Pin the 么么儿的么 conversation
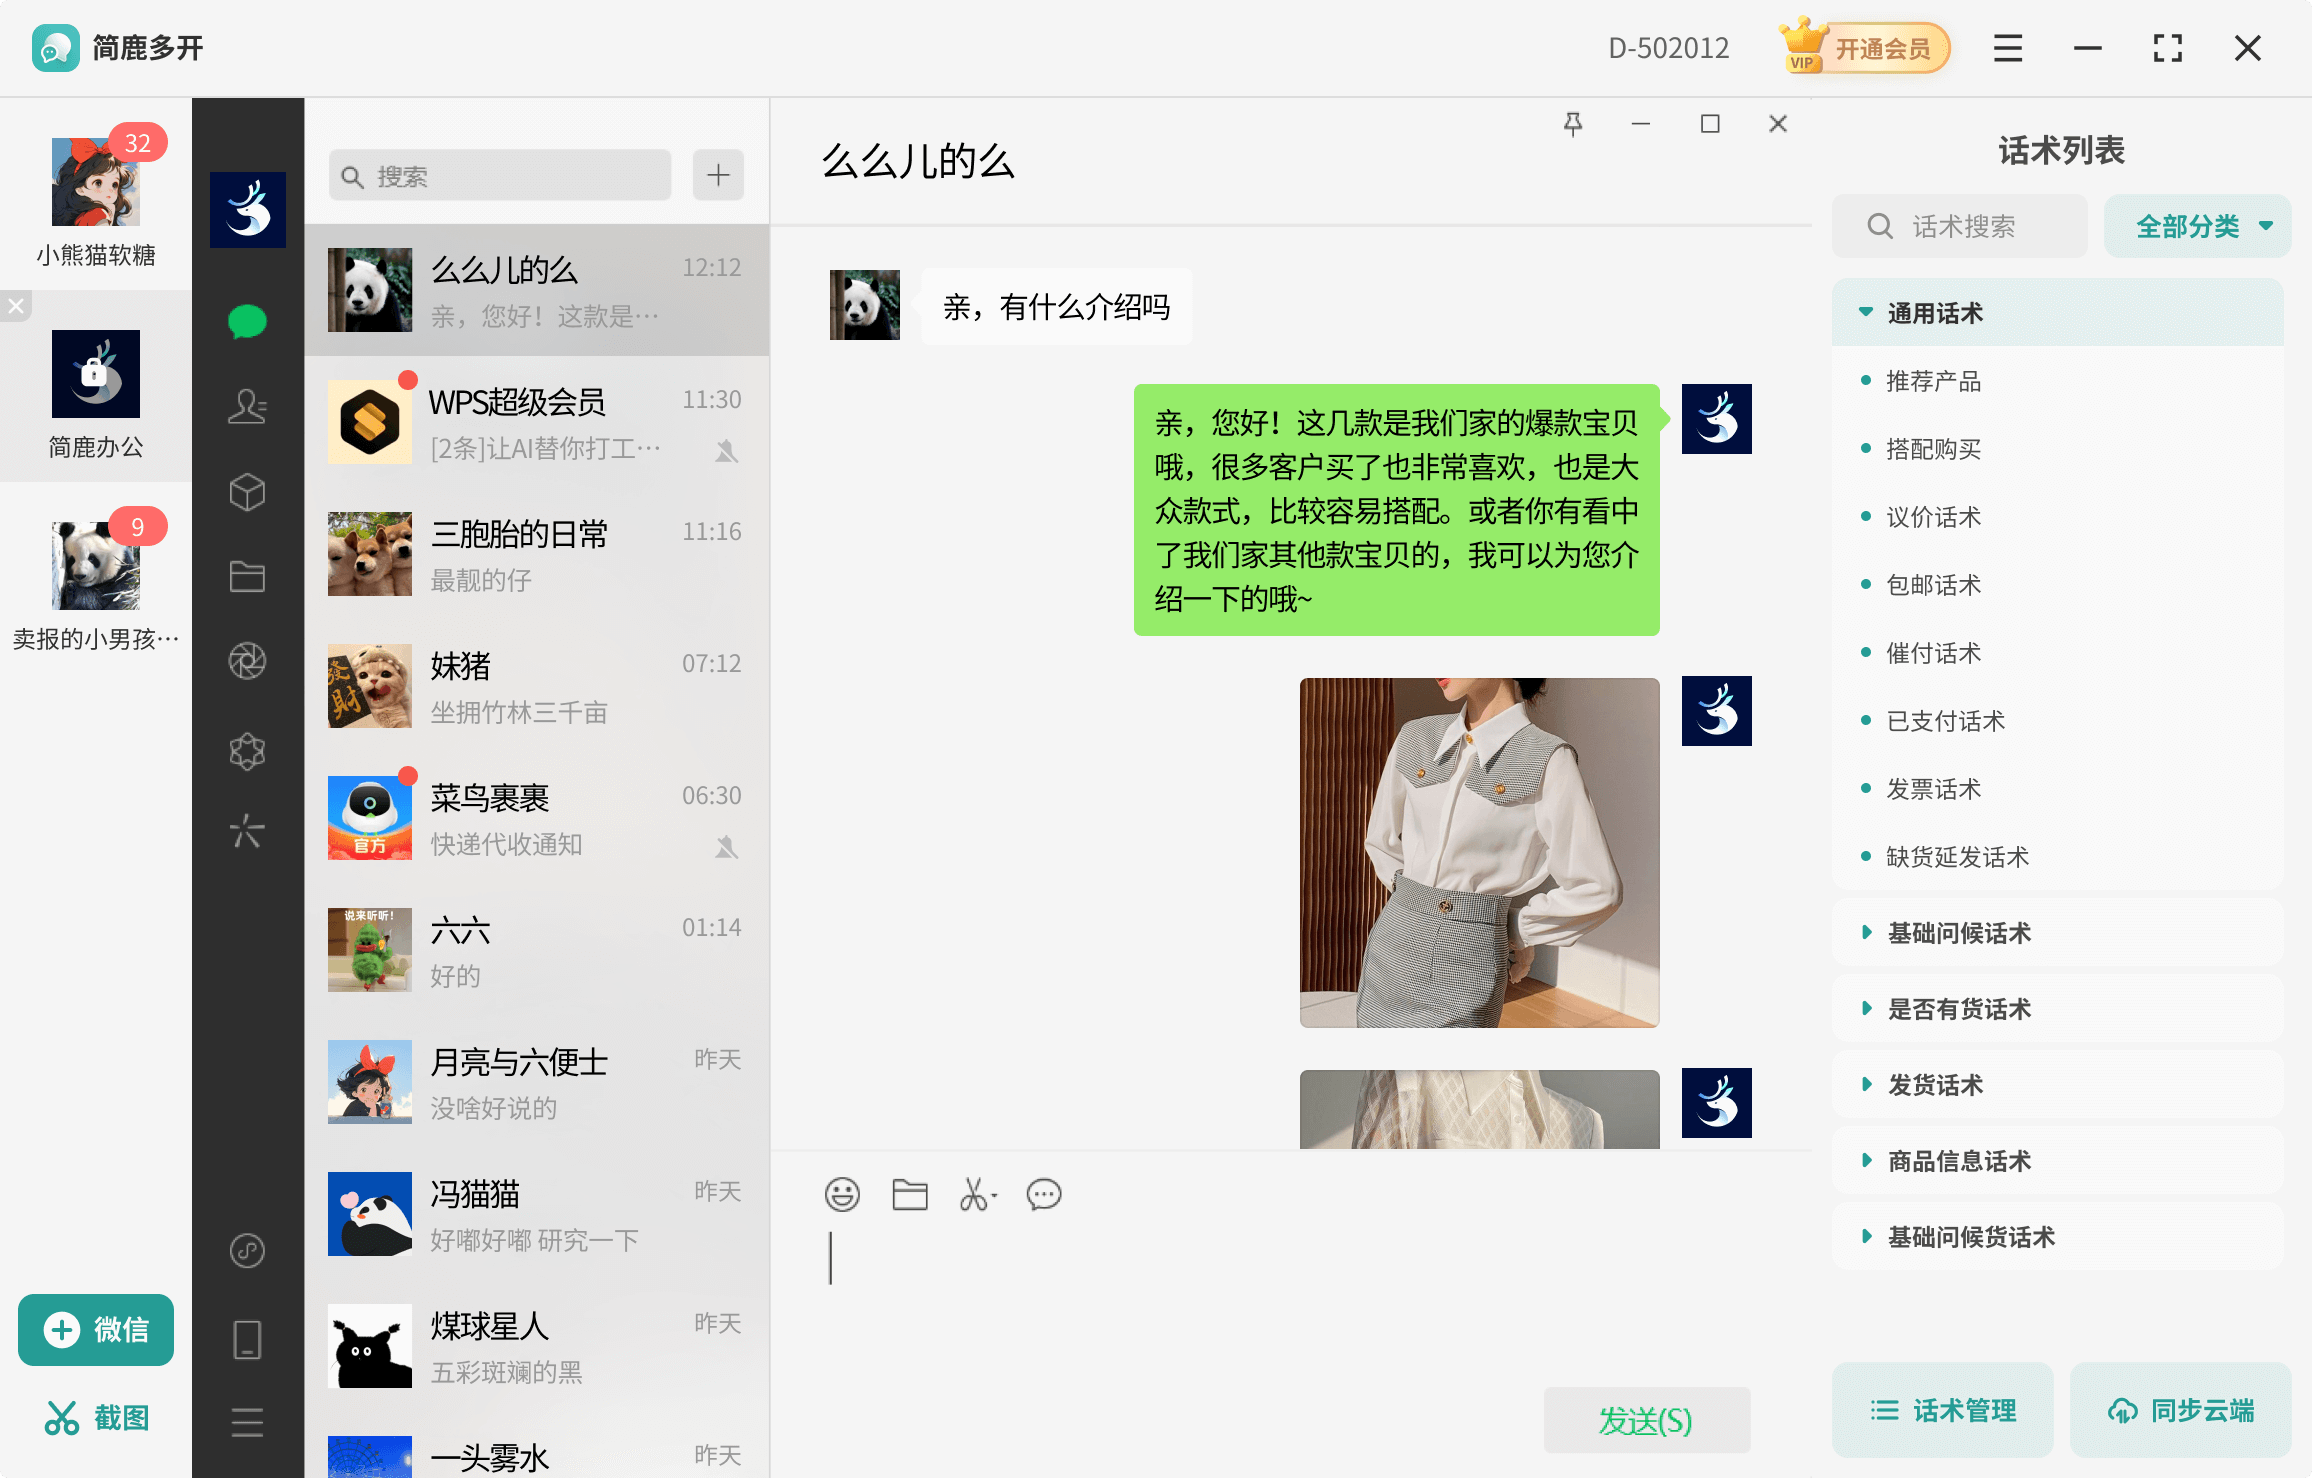 [x=1572, y=122]
